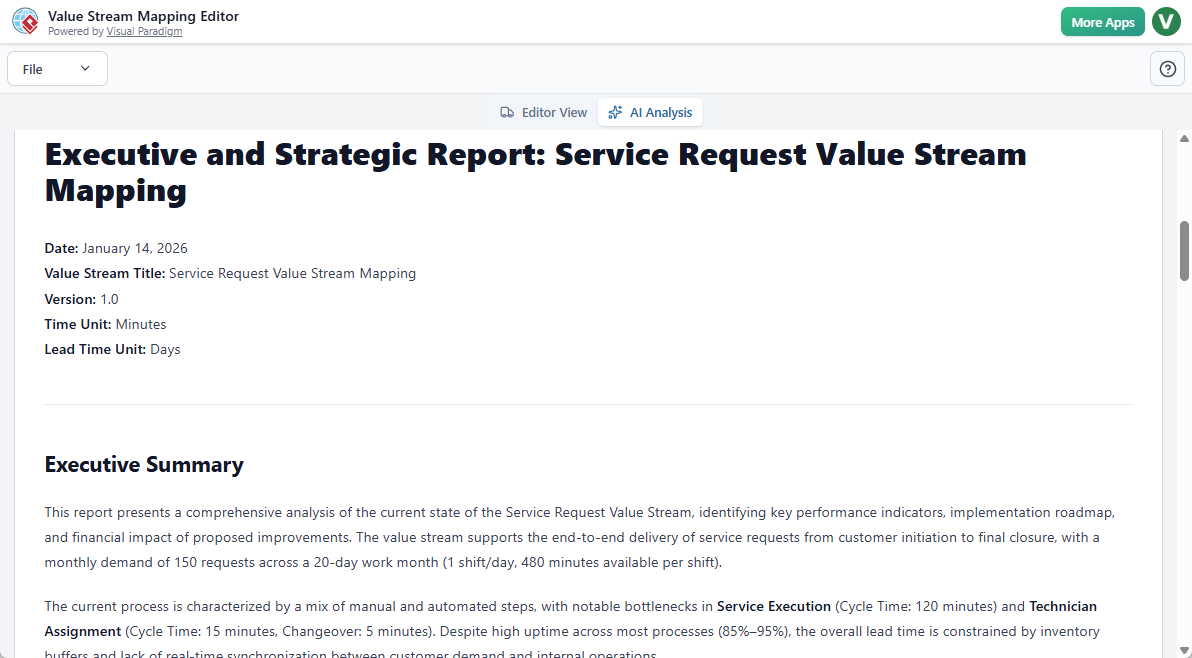Select the AI Analysis tab
Viewport: 1192px width, 658px height.
650,112
